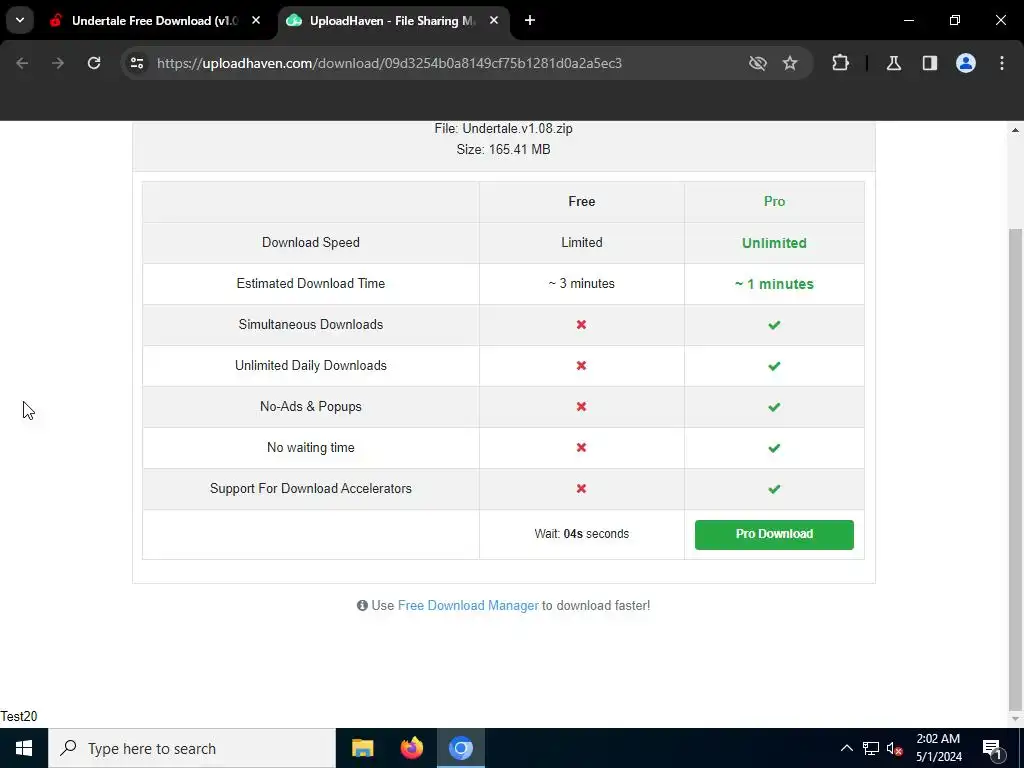Switch to the Undertale Free Download tab
This screenshot has width=1024, height=768.
155,21
